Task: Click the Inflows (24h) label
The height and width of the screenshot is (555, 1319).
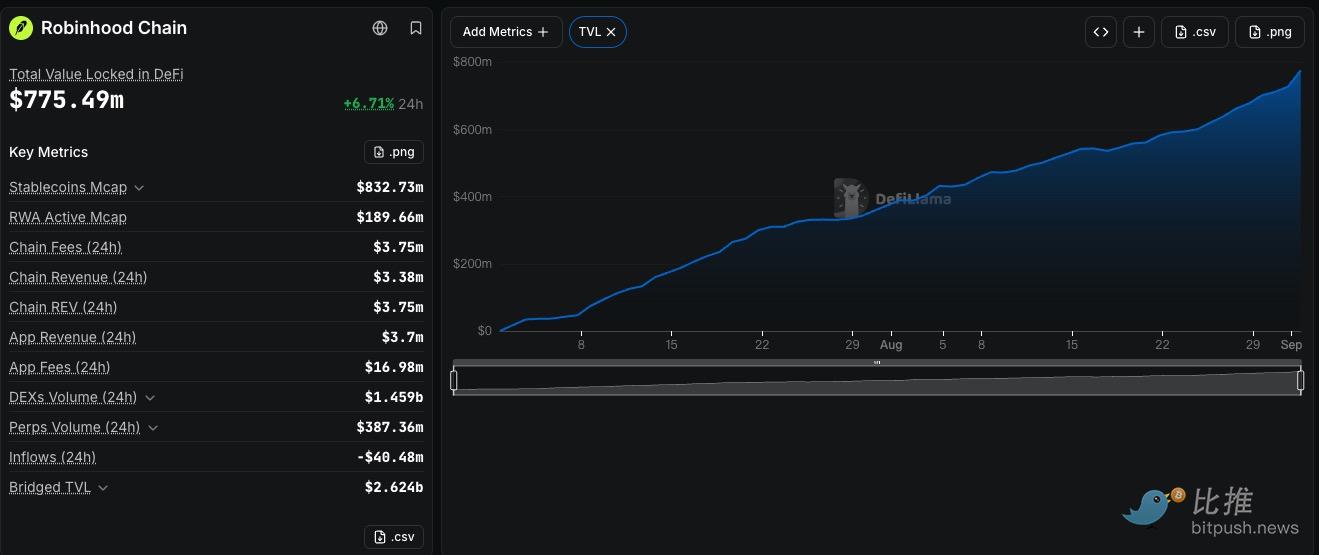Action: [x=52, y=457]
